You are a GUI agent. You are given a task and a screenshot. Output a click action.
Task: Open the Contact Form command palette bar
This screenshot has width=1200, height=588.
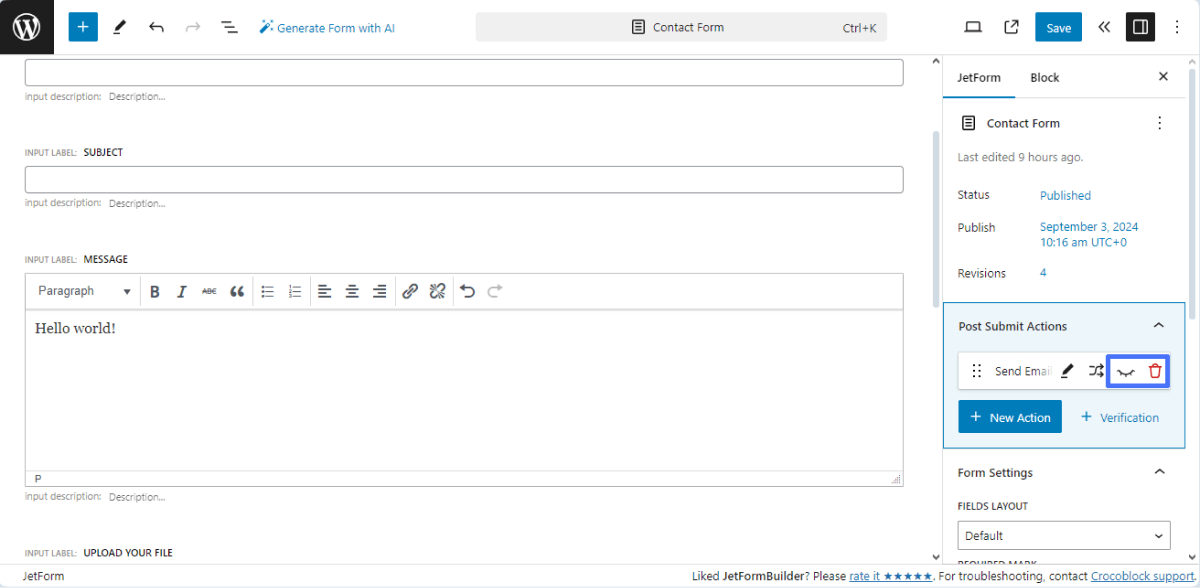pyautogui.click(x=681, y=27)
